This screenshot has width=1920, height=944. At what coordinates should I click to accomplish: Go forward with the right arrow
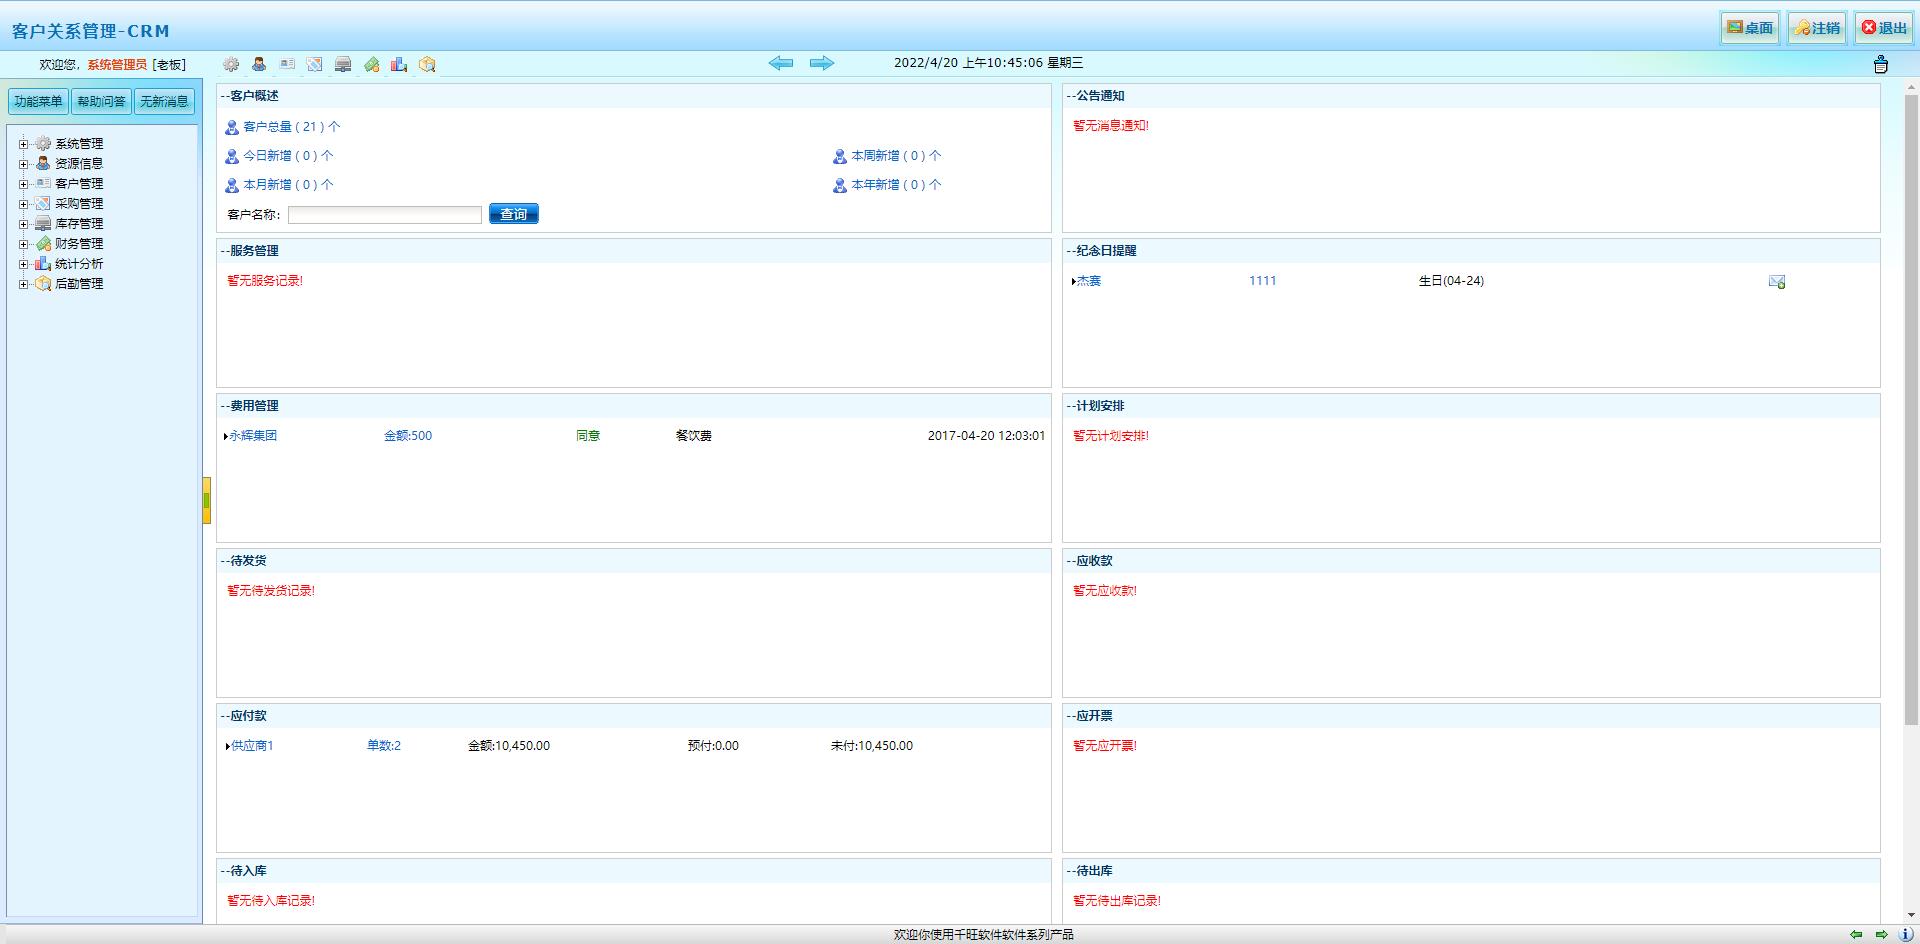(822, 63)
